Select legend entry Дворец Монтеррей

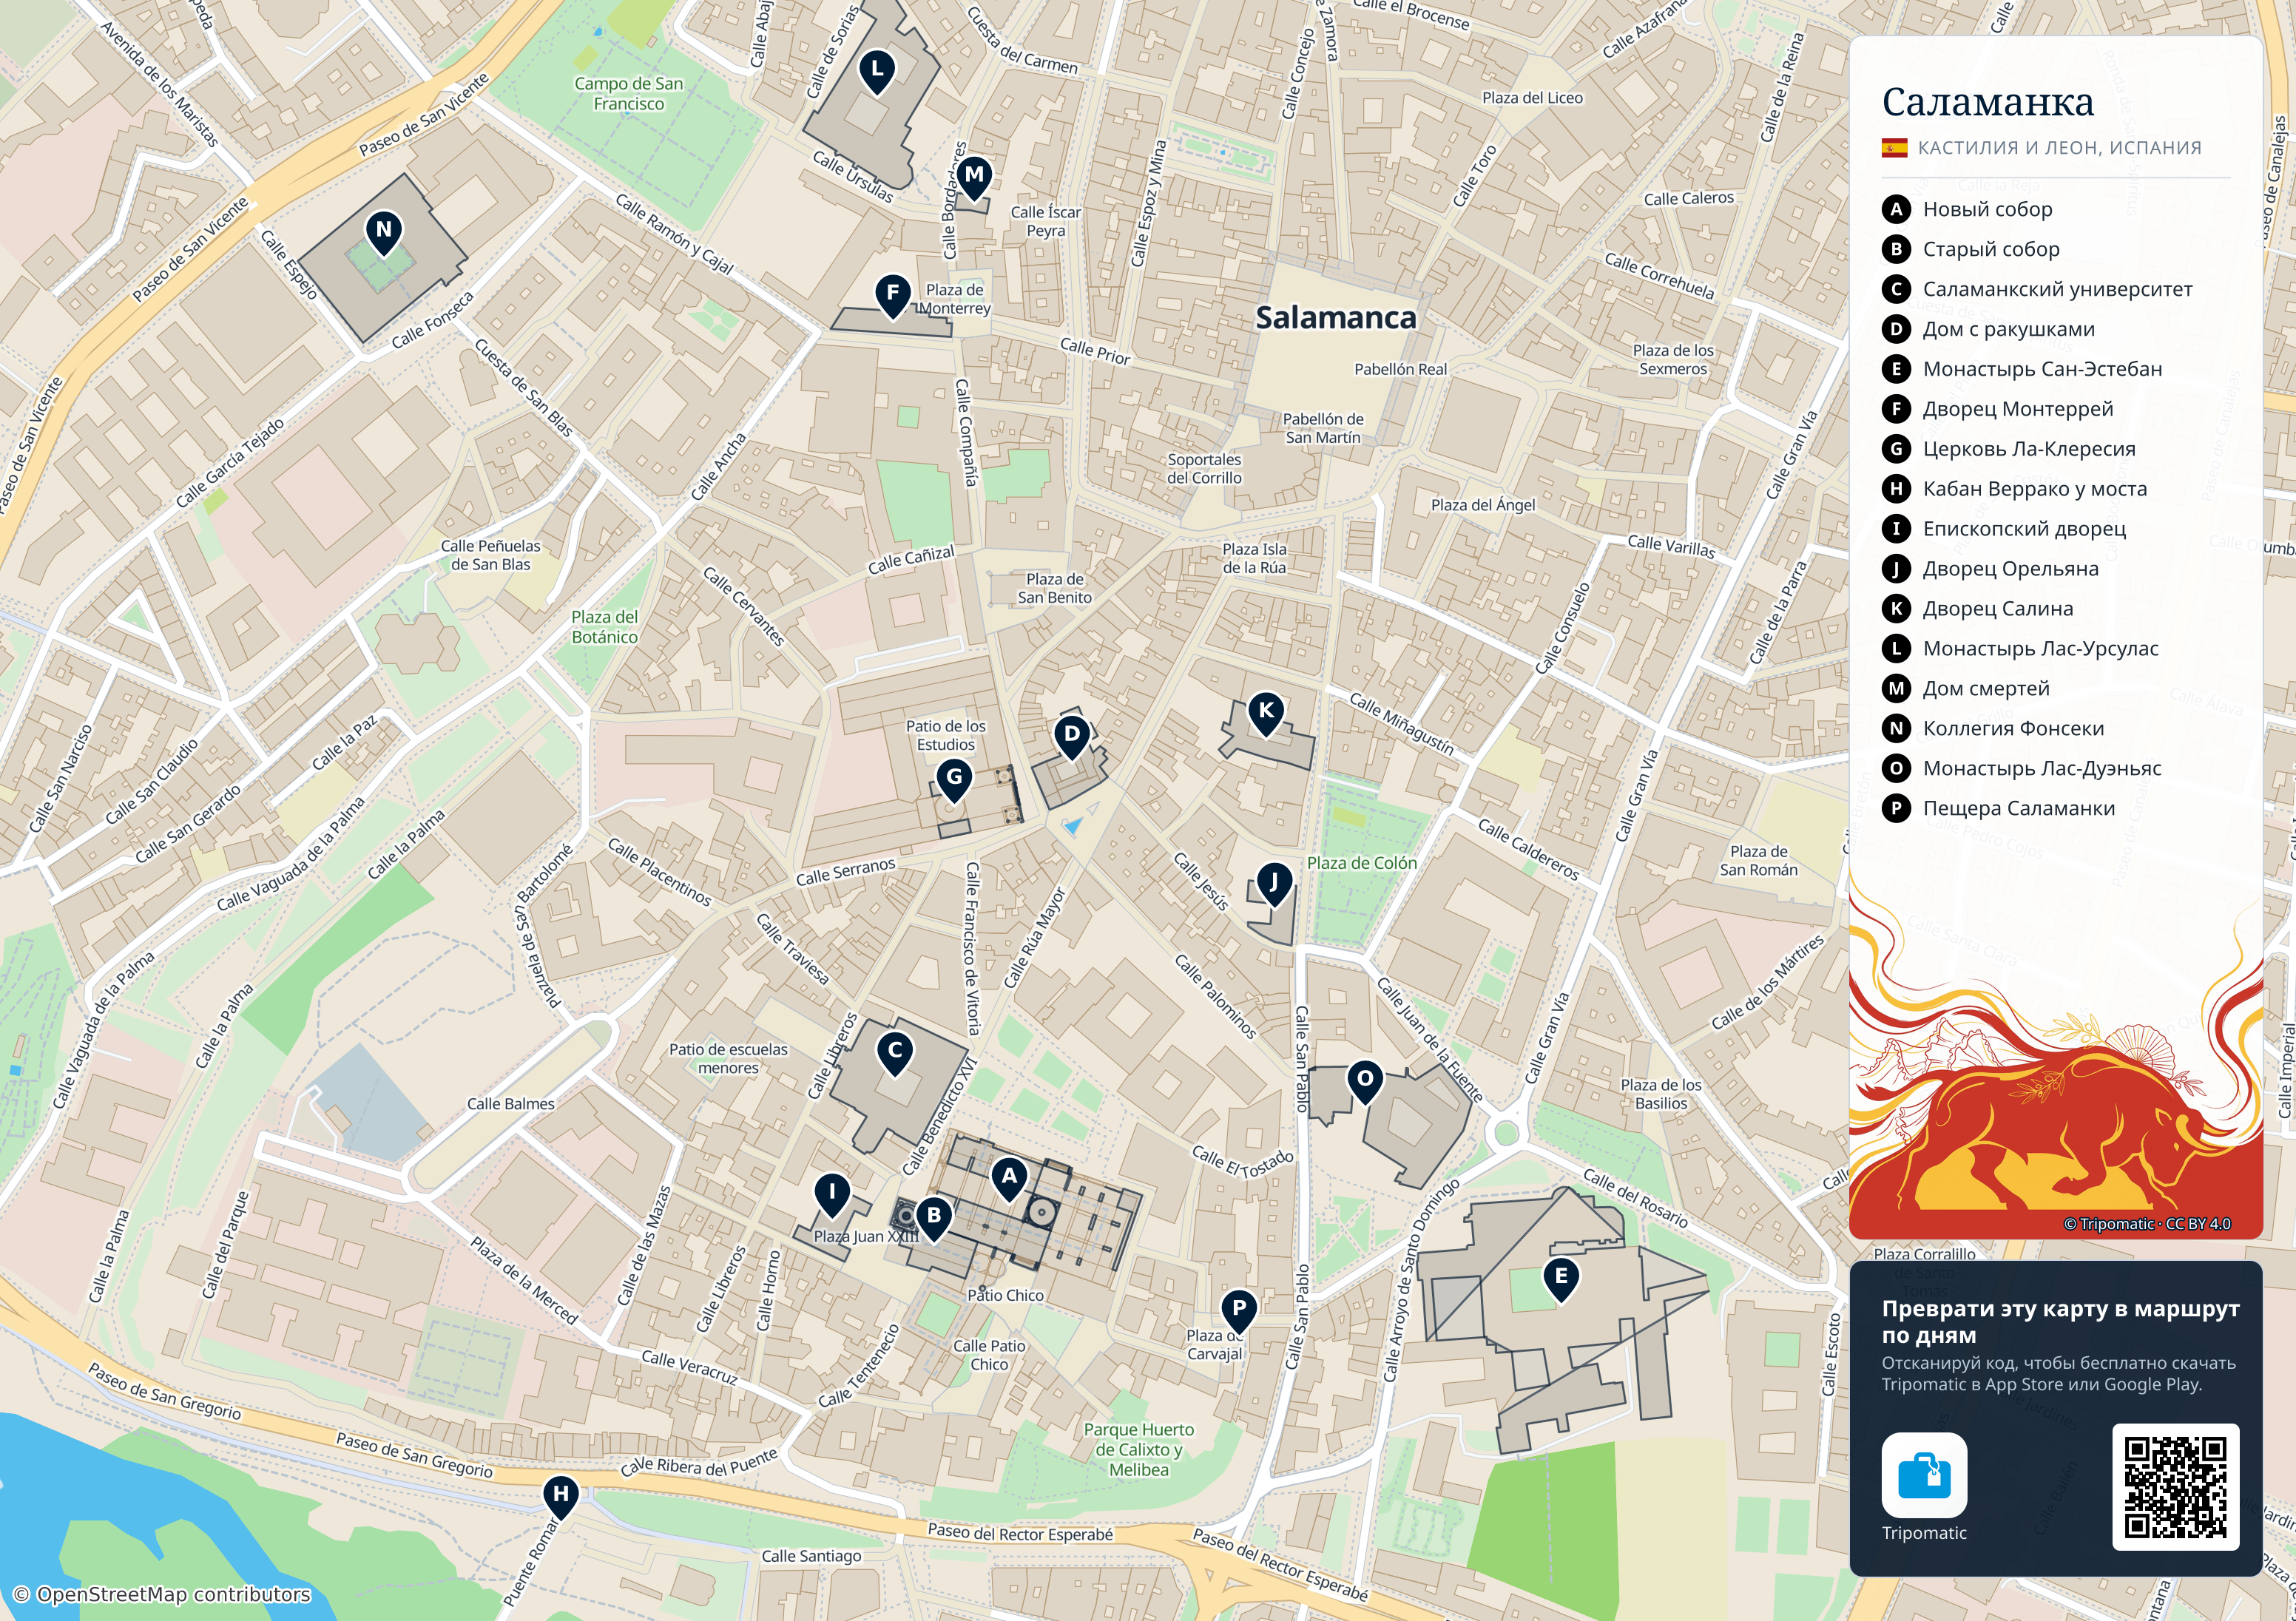point(2017,409)
